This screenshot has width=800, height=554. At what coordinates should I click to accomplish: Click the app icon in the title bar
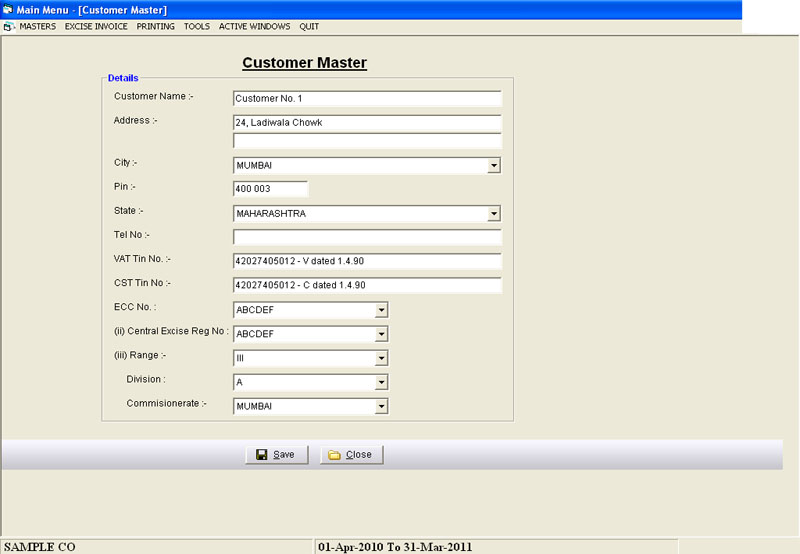click(x=8, y=9)
